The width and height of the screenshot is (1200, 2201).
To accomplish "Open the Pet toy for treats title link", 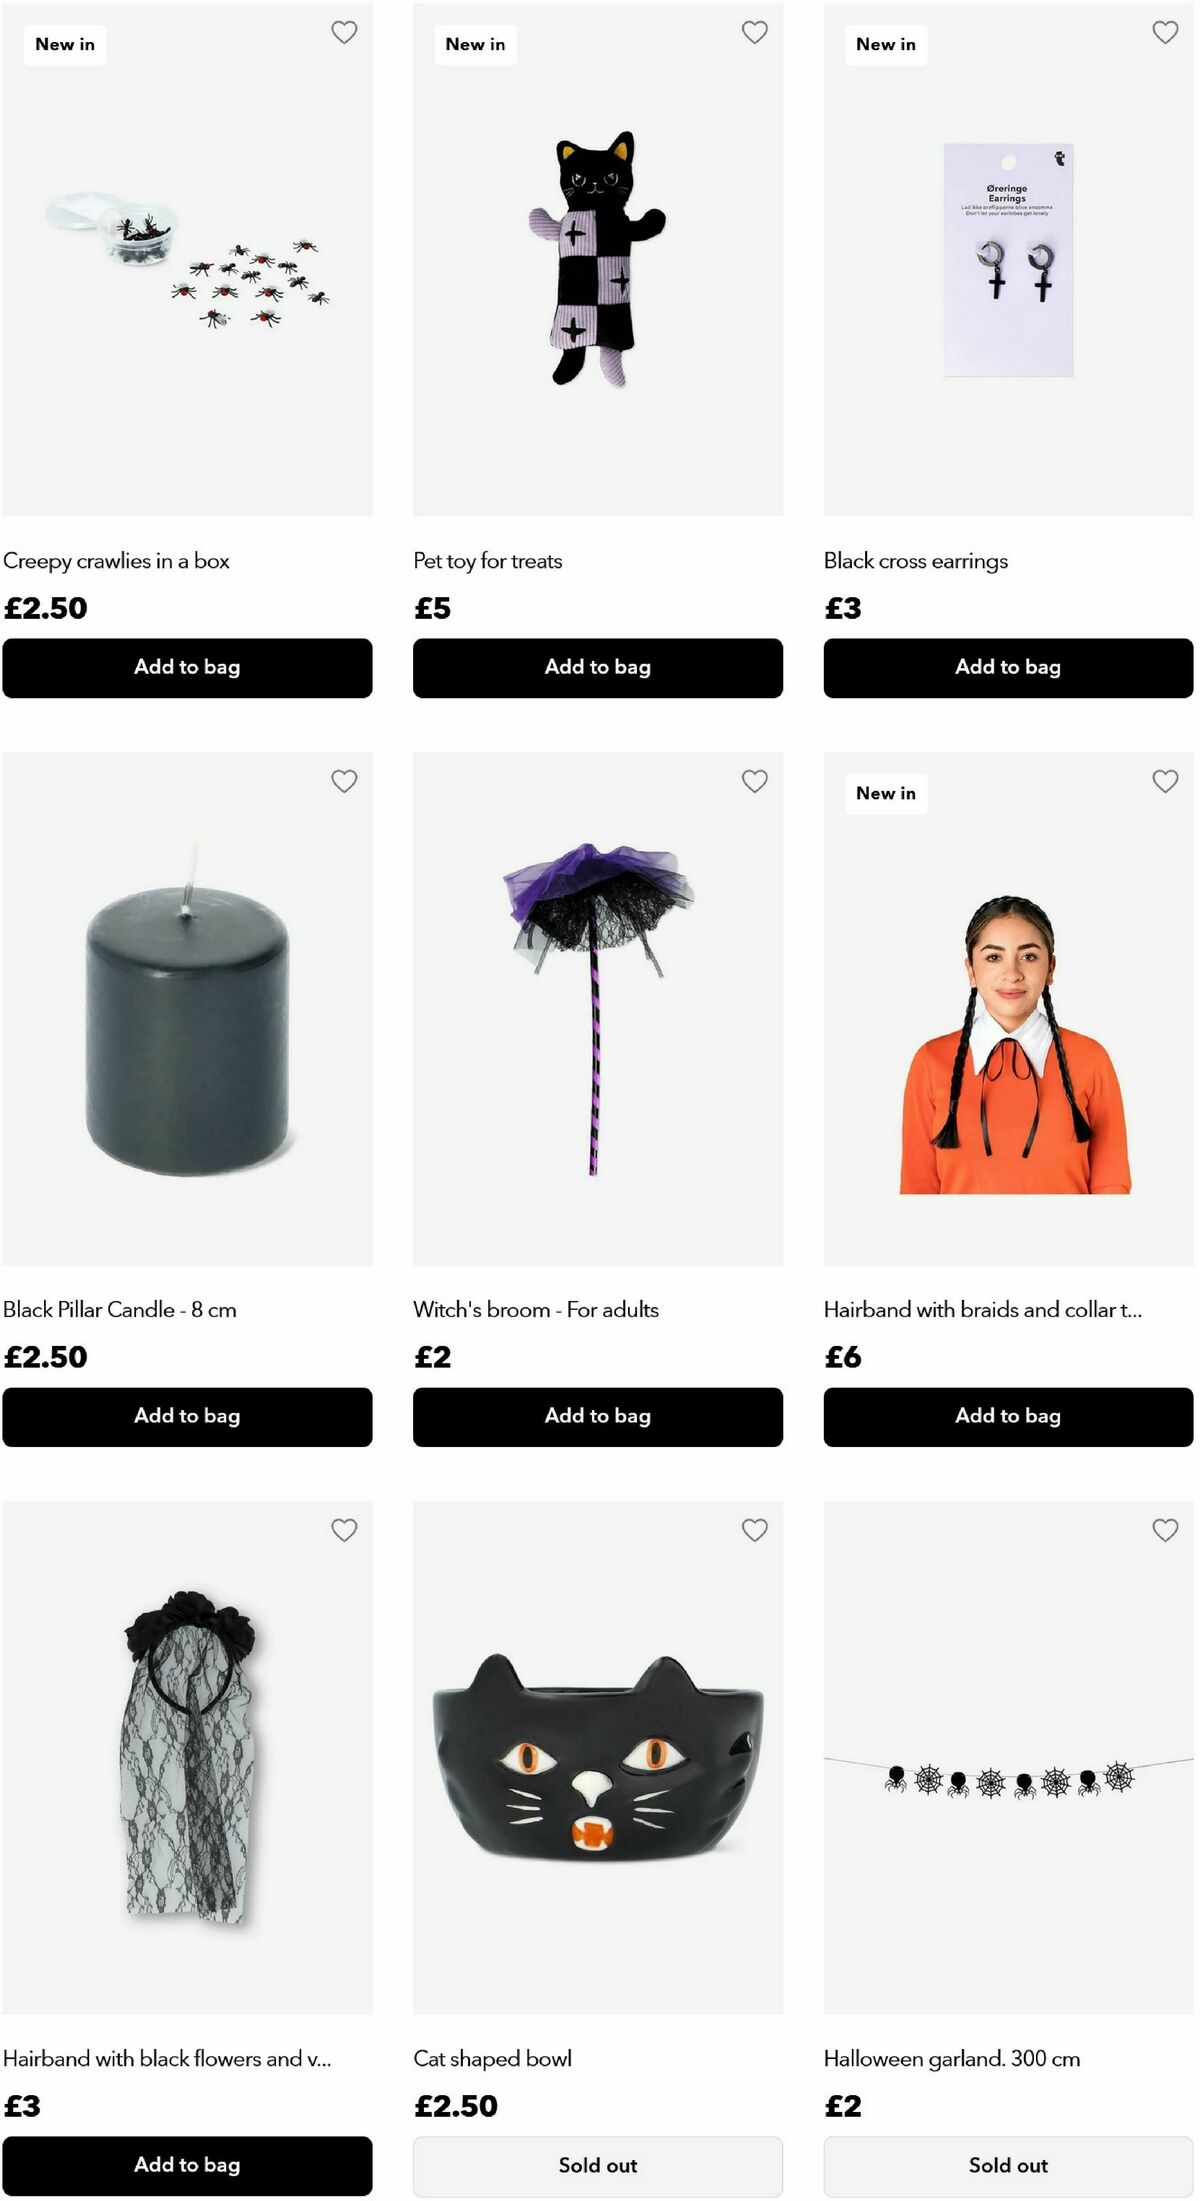I will 488,561.
